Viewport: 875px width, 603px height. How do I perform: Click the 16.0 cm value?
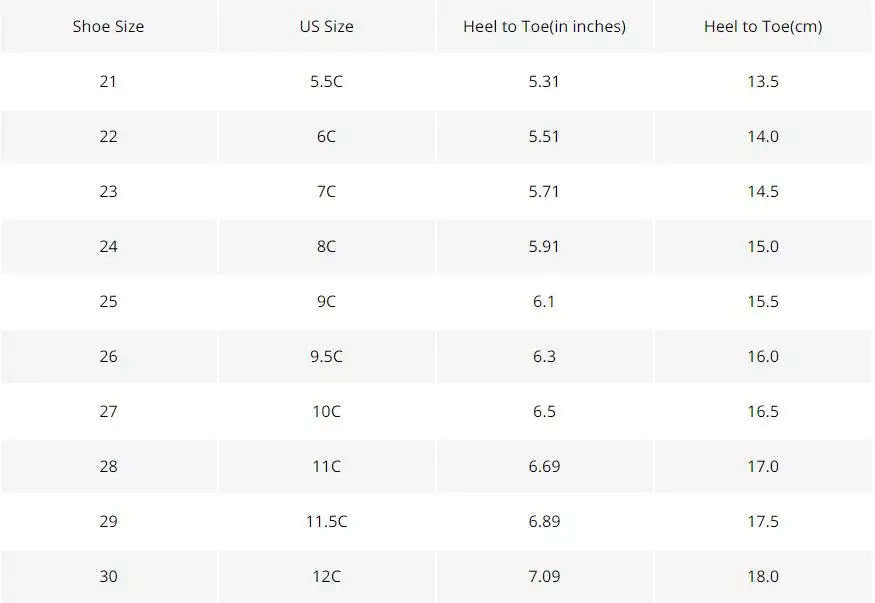(x=763, y=356)
